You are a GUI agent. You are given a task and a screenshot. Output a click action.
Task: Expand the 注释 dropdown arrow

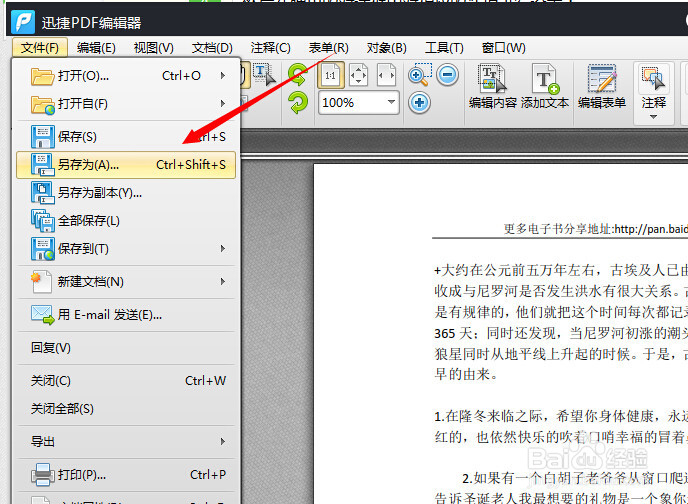click(x=653, y=117)
